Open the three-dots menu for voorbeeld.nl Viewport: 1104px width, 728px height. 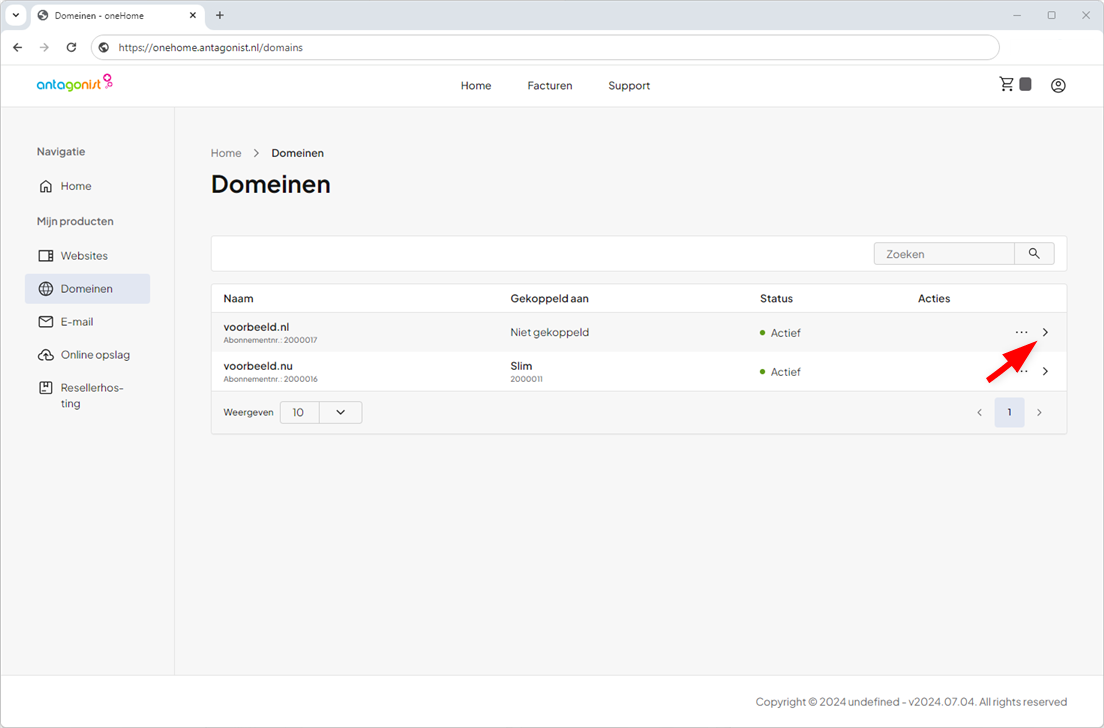[x=1021, y=332]
